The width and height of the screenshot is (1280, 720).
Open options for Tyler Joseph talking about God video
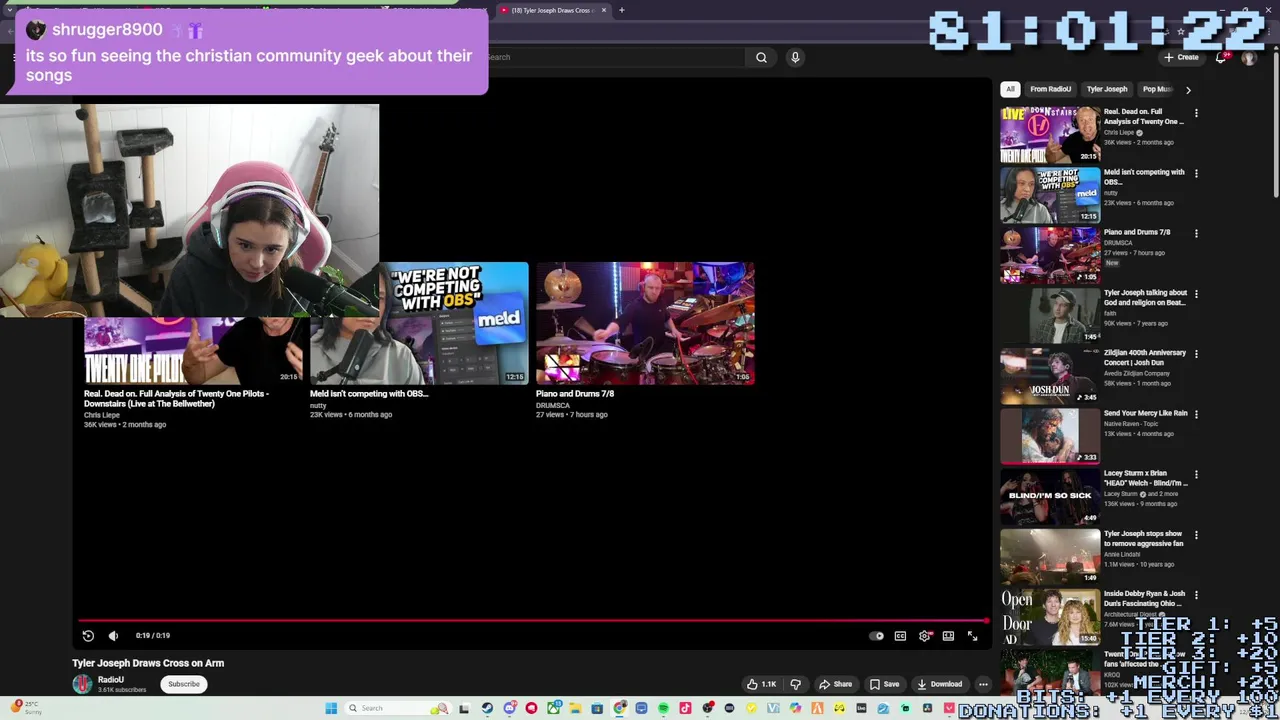click(1196, 294)
